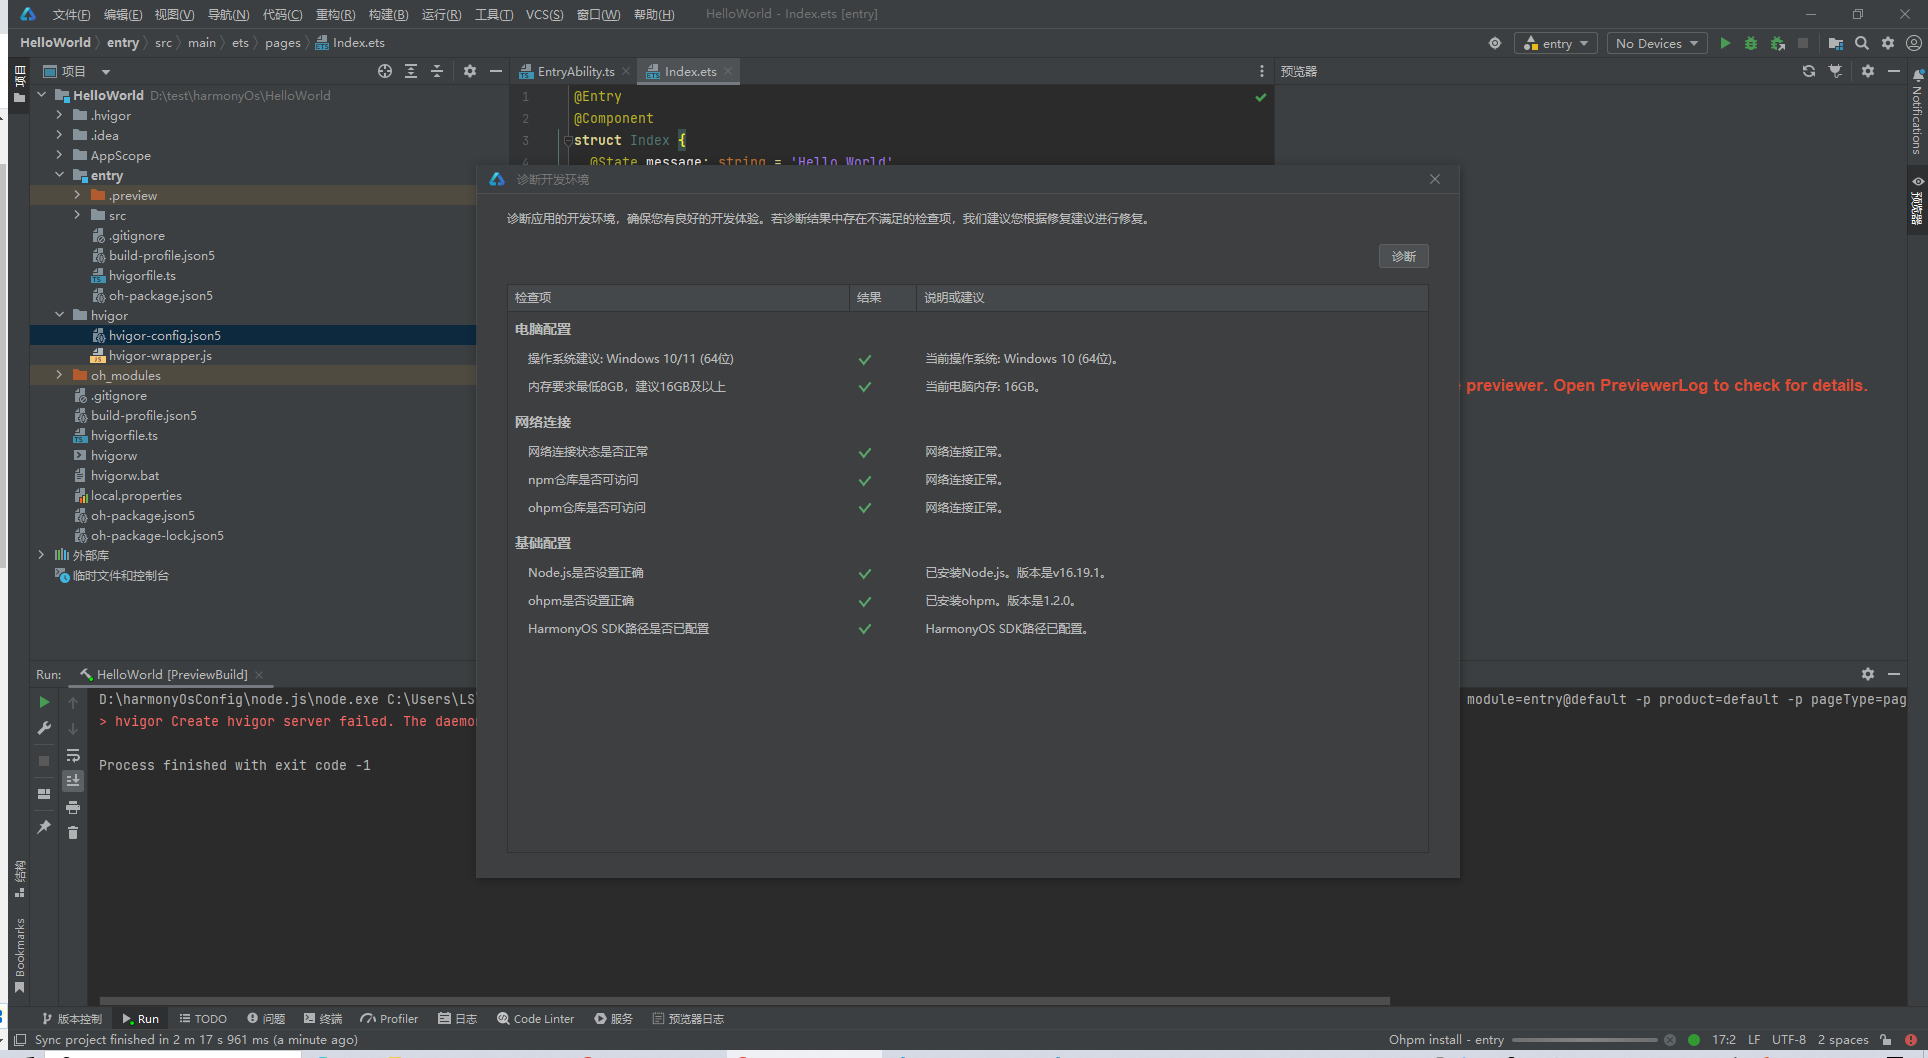This screenshot has width=1928, height=1058.
Task: Open the 预览器日志 tool window
Action: click(688, 1019)
